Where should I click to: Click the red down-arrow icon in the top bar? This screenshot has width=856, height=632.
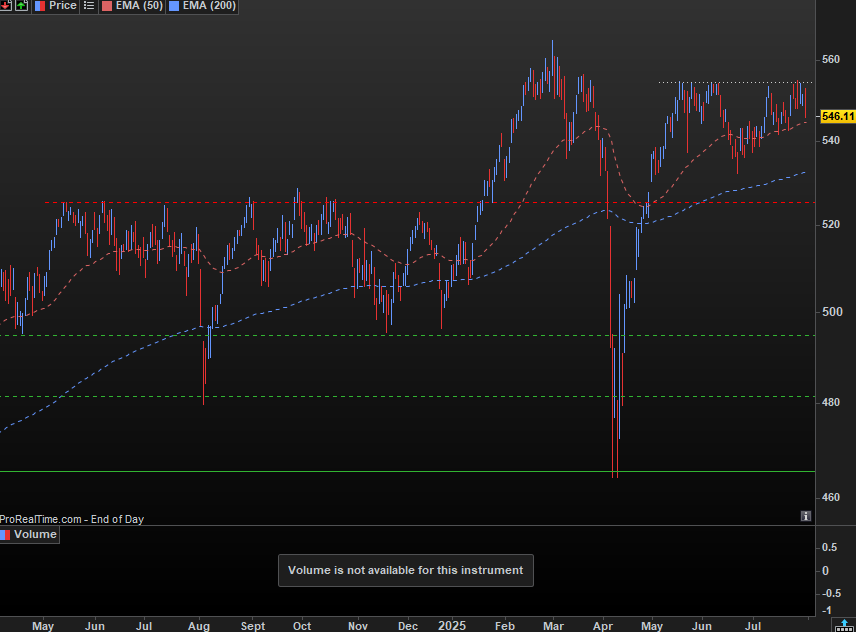[5, 5]
